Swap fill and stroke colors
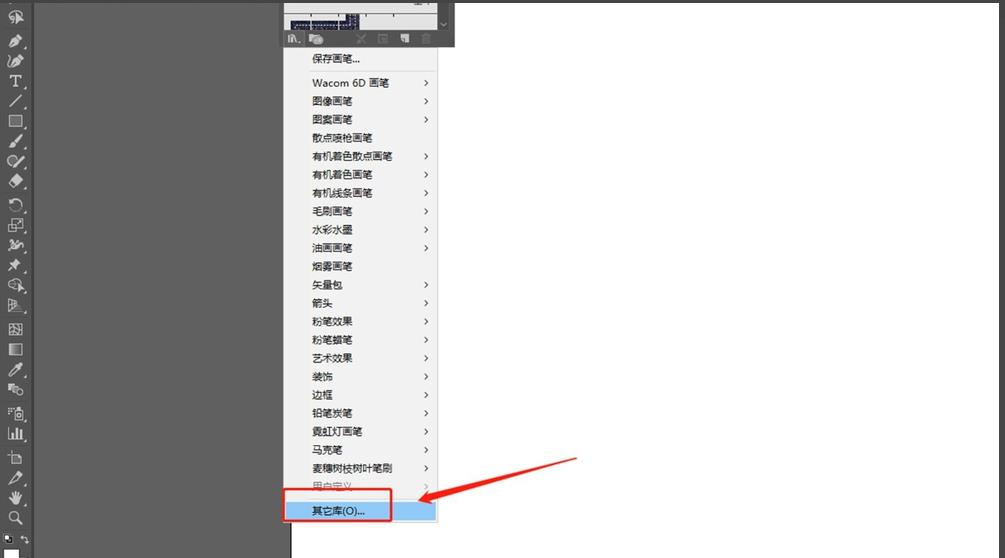Screen dimensions: 1005x558 (x=24, y=539)
